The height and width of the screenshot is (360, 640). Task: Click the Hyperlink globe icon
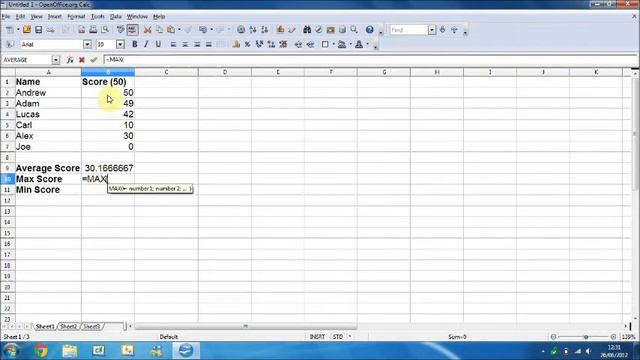coord(241,30)
